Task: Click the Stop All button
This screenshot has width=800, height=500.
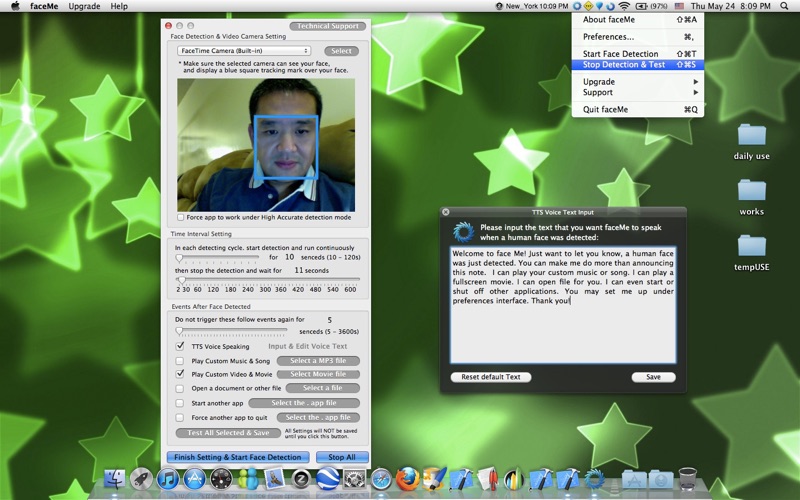Action: [342, 457]
